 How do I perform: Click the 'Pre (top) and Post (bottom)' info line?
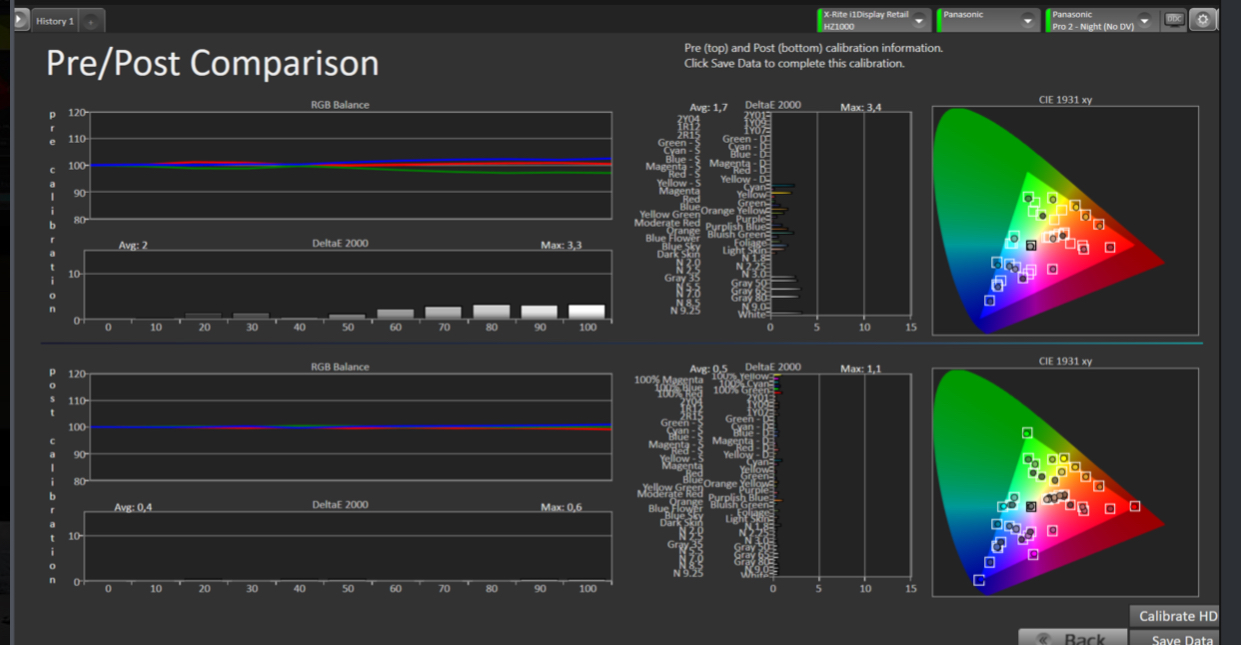pyautogui.click(x=813, y=47)
